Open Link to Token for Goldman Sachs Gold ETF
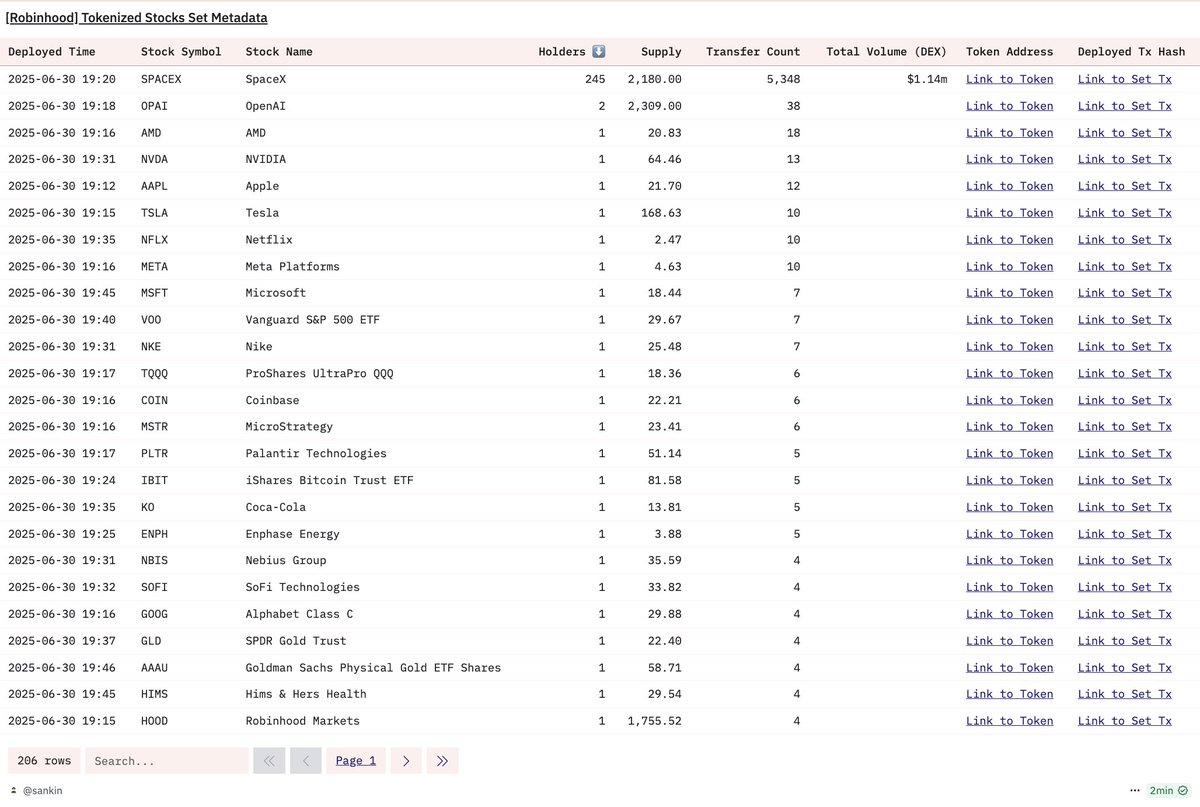 1009,668
